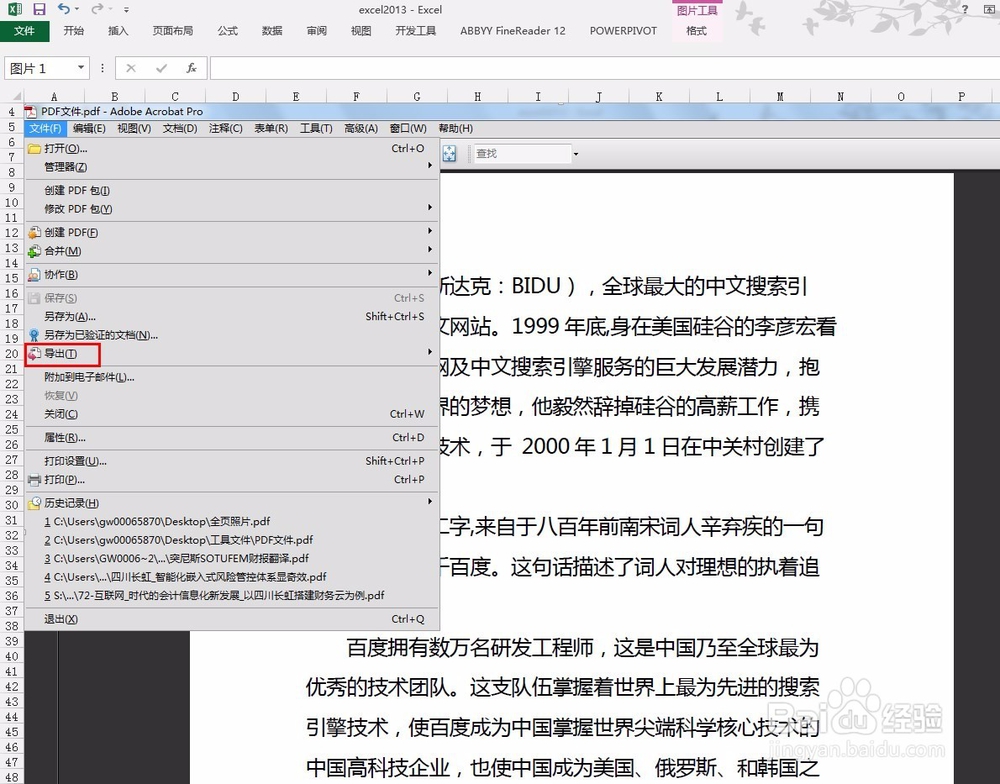Choose 另存为已验证的文档(N)... entry
This screenshot has width=1000, height=784.
click(x=232, y=336)
